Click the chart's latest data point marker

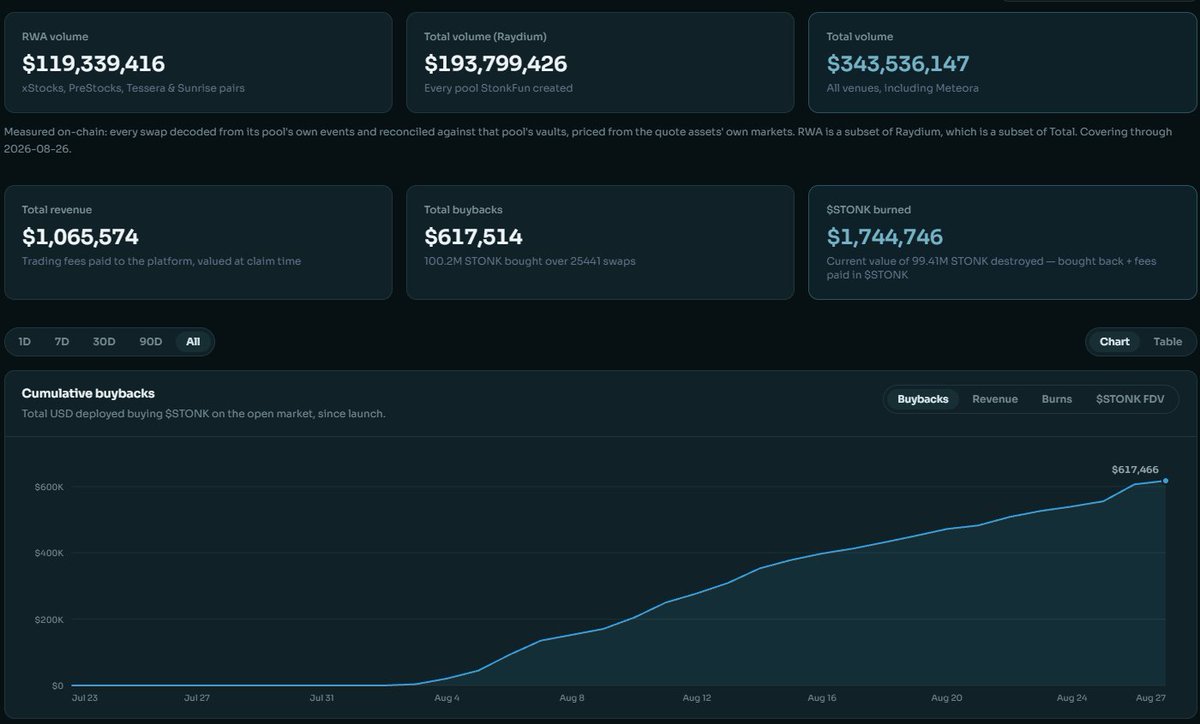coord(1166,481)
